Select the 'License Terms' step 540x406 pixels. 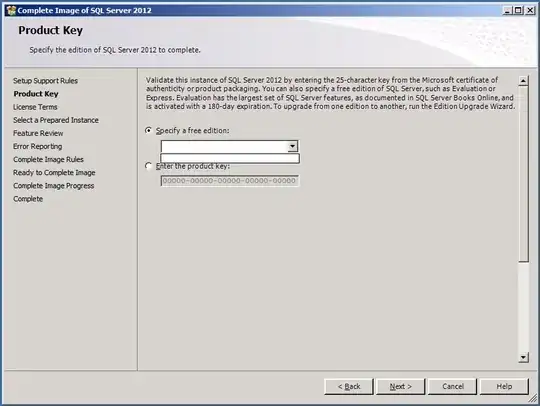coord(35,107)
